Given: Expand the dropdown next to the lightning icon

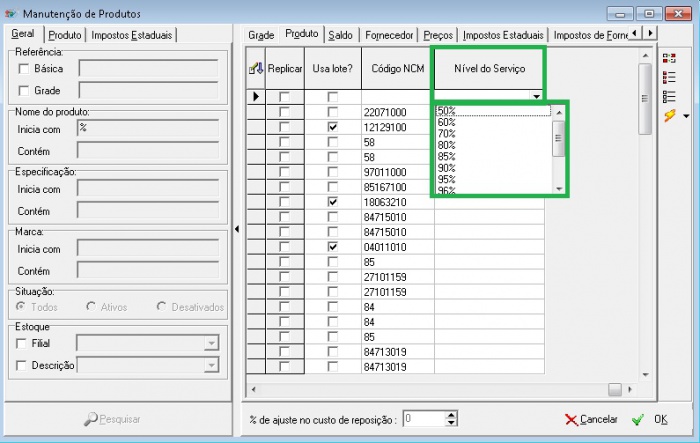Looking at the screenshot, I should [x=685, y=117].
